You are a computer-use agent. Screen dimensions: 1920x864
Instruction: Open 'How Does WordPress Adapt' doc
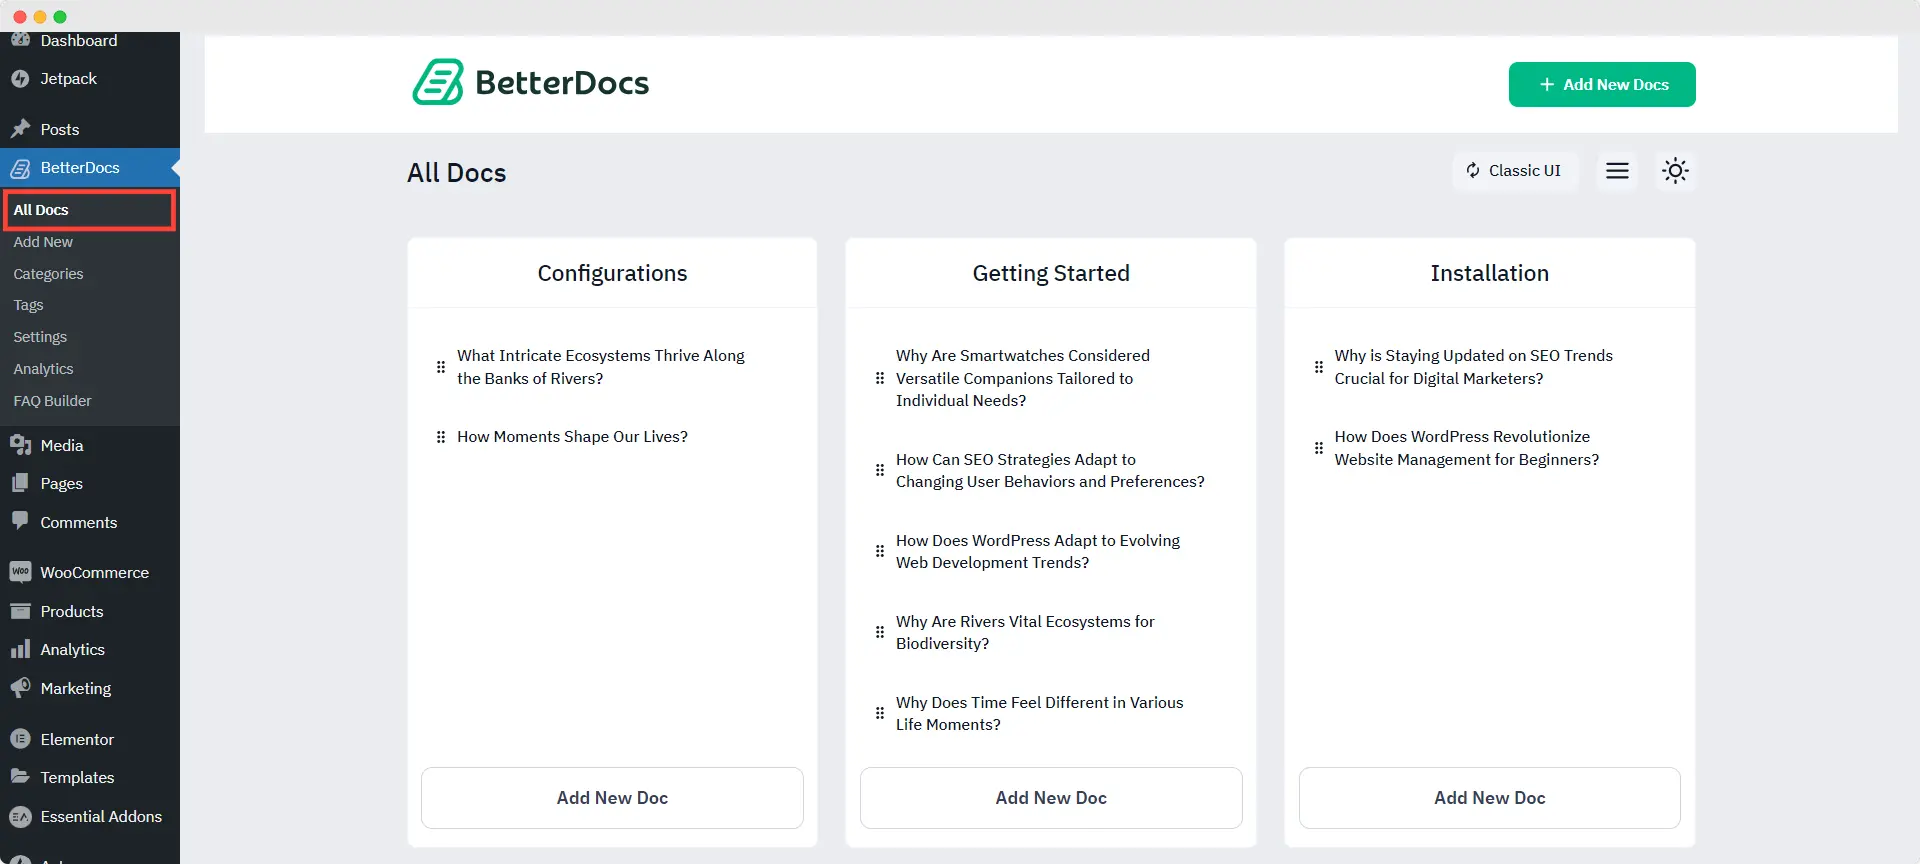point(1038,551)
